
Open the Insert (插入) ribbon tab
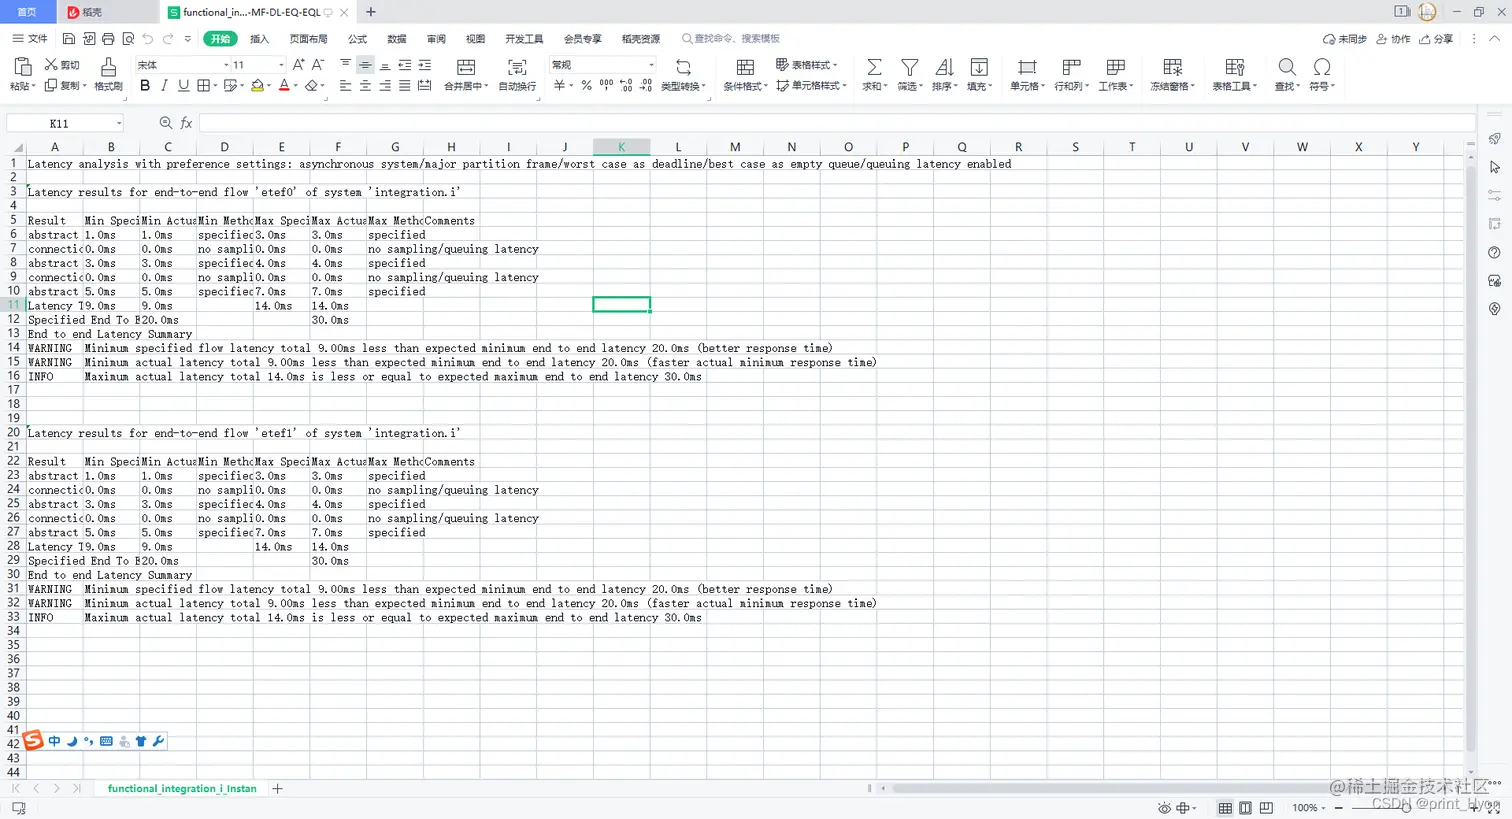259,39
